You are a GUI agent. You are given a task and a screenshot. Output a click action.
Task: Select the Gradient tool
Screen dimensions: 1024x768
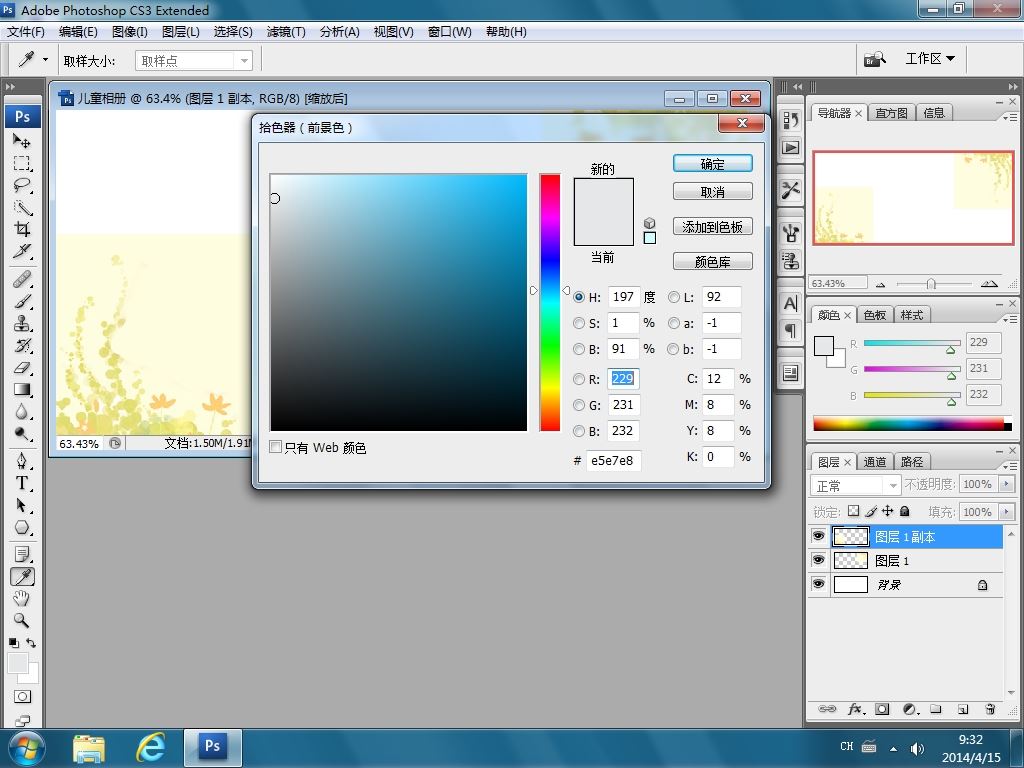click(22, 390)
